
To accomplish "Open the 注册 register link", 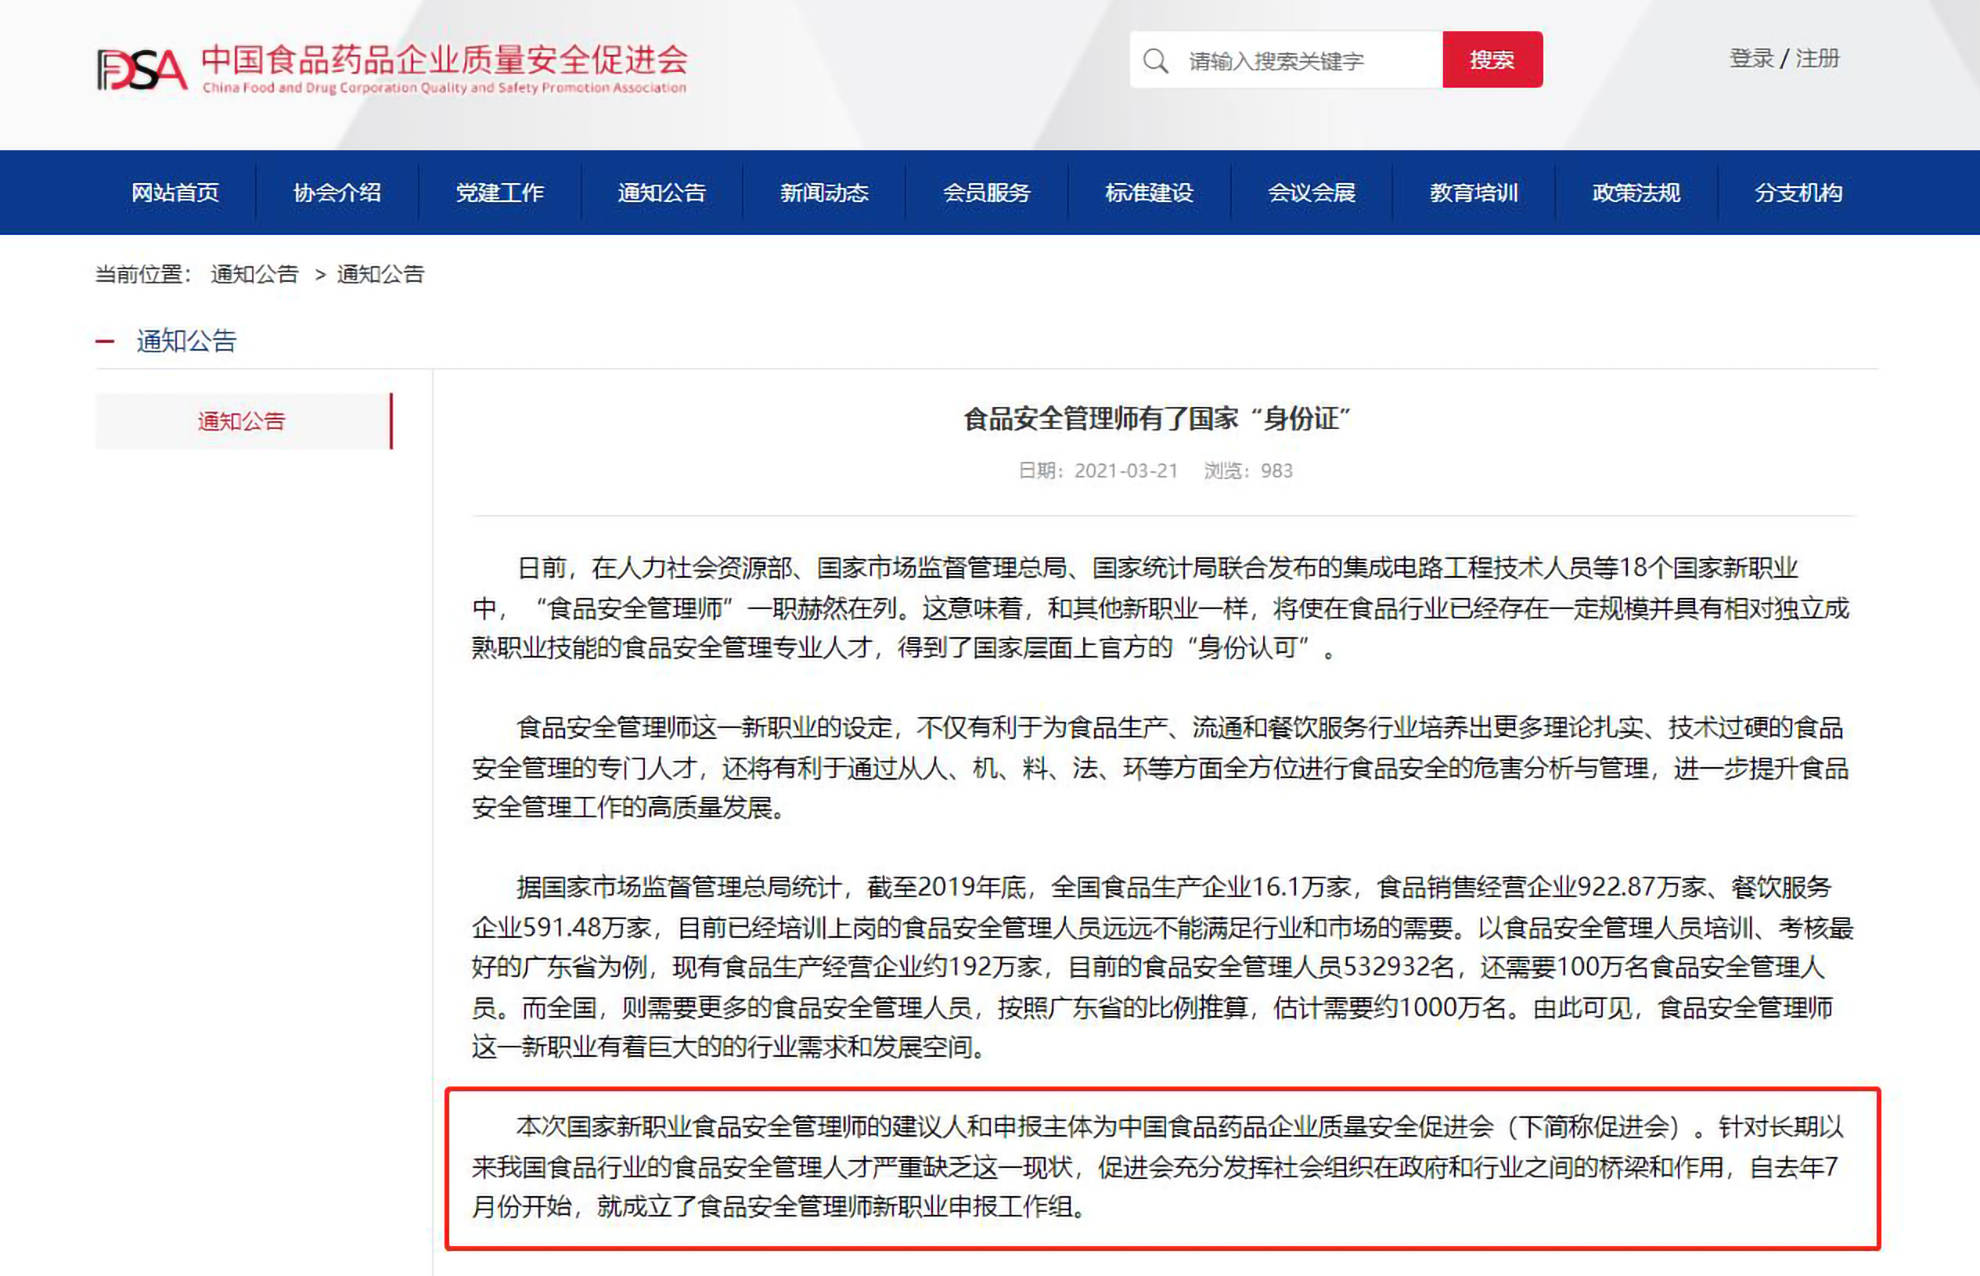I will (1817, 58).
